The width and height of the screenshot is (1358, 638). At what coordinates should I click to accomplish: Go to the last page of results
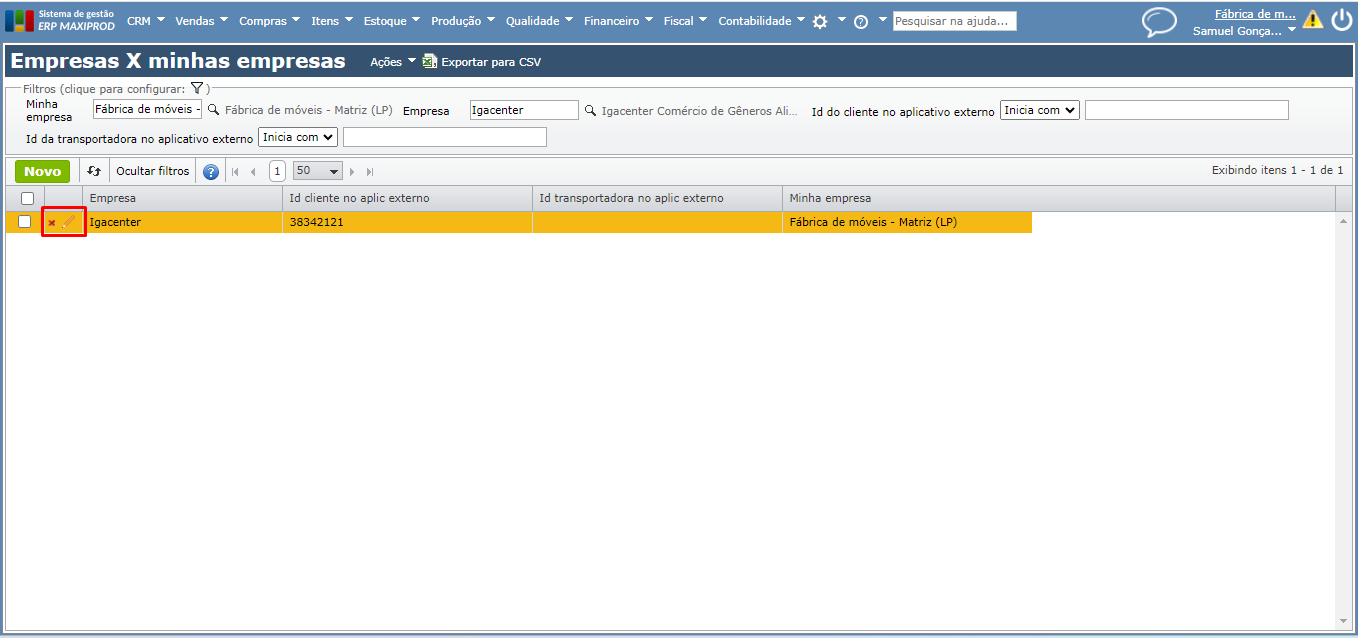pyautogui.click(x=370, y=172)
